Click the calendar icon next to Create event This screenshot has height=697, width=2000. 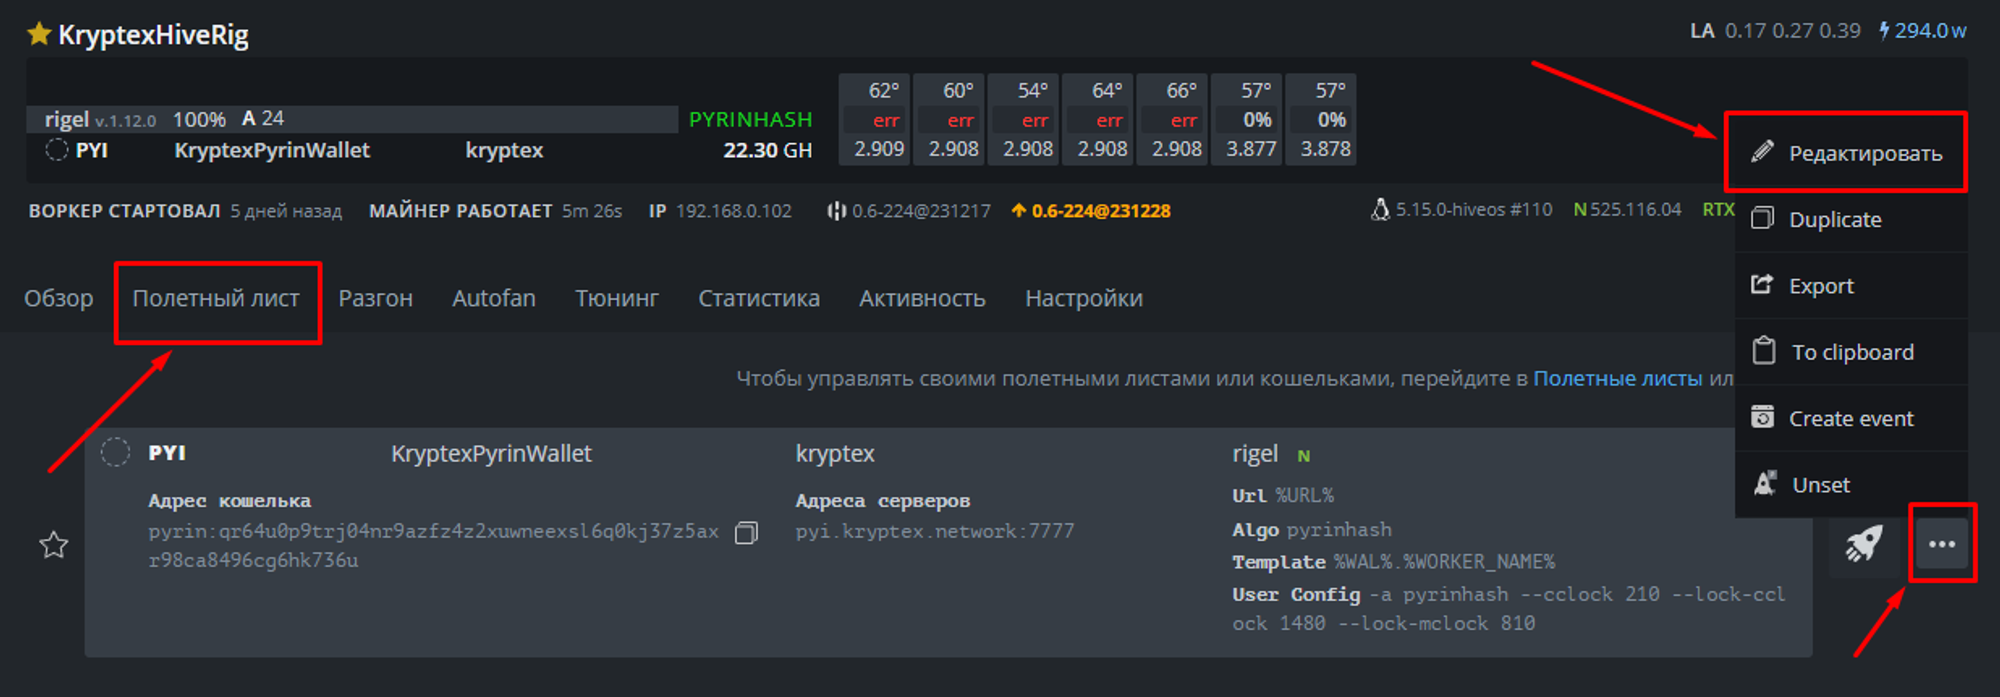[1763, 417]
